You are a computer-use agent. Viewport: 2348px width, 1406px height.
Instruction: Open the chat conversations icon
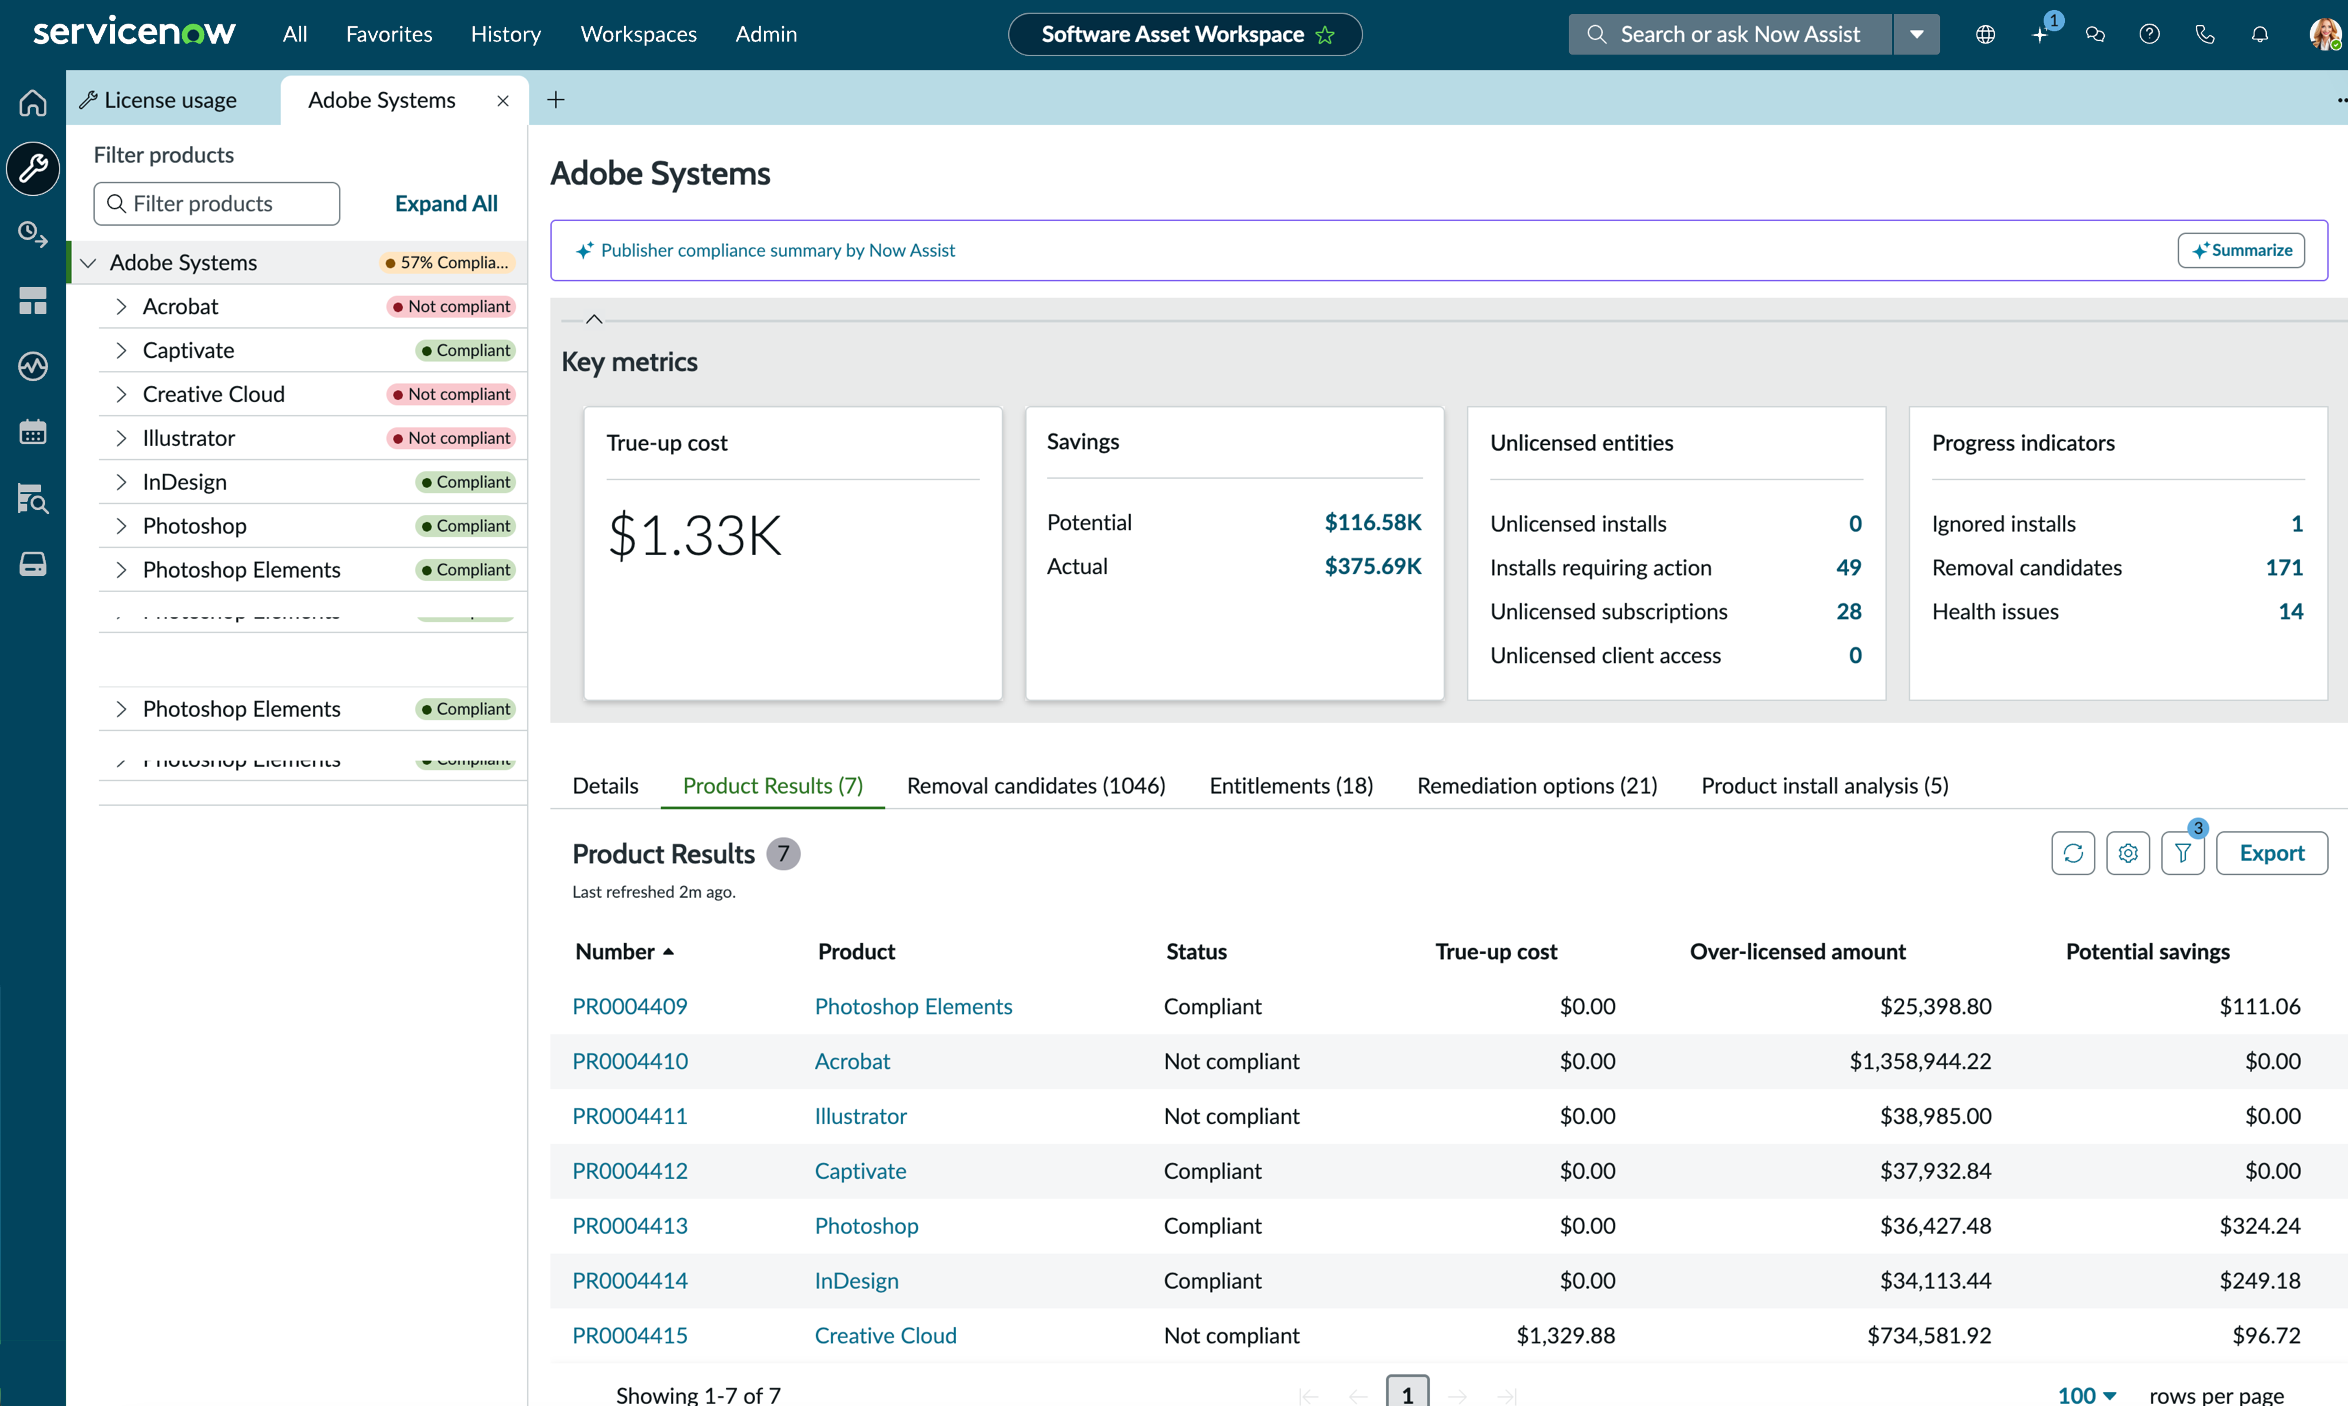point(2095,34)
